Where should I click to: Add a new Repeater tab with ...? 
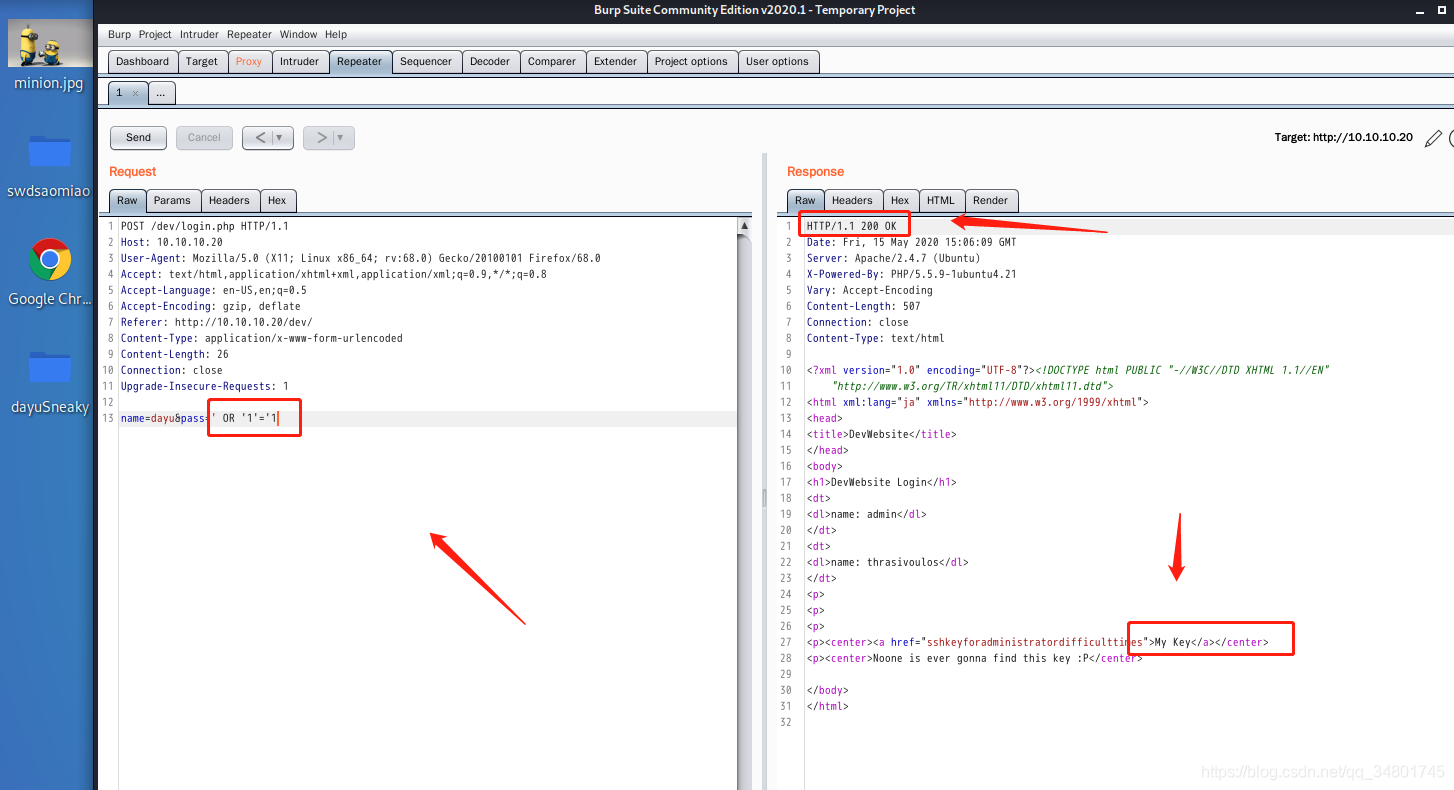coord(162,93)
